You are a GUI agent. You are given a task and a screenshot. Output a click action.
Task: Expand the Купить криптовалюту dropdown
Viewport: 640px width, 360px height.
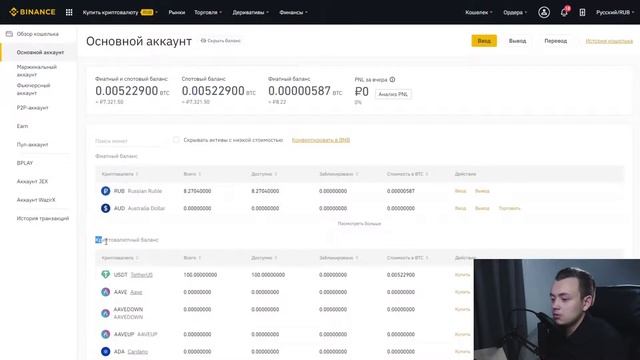[120, 12]
